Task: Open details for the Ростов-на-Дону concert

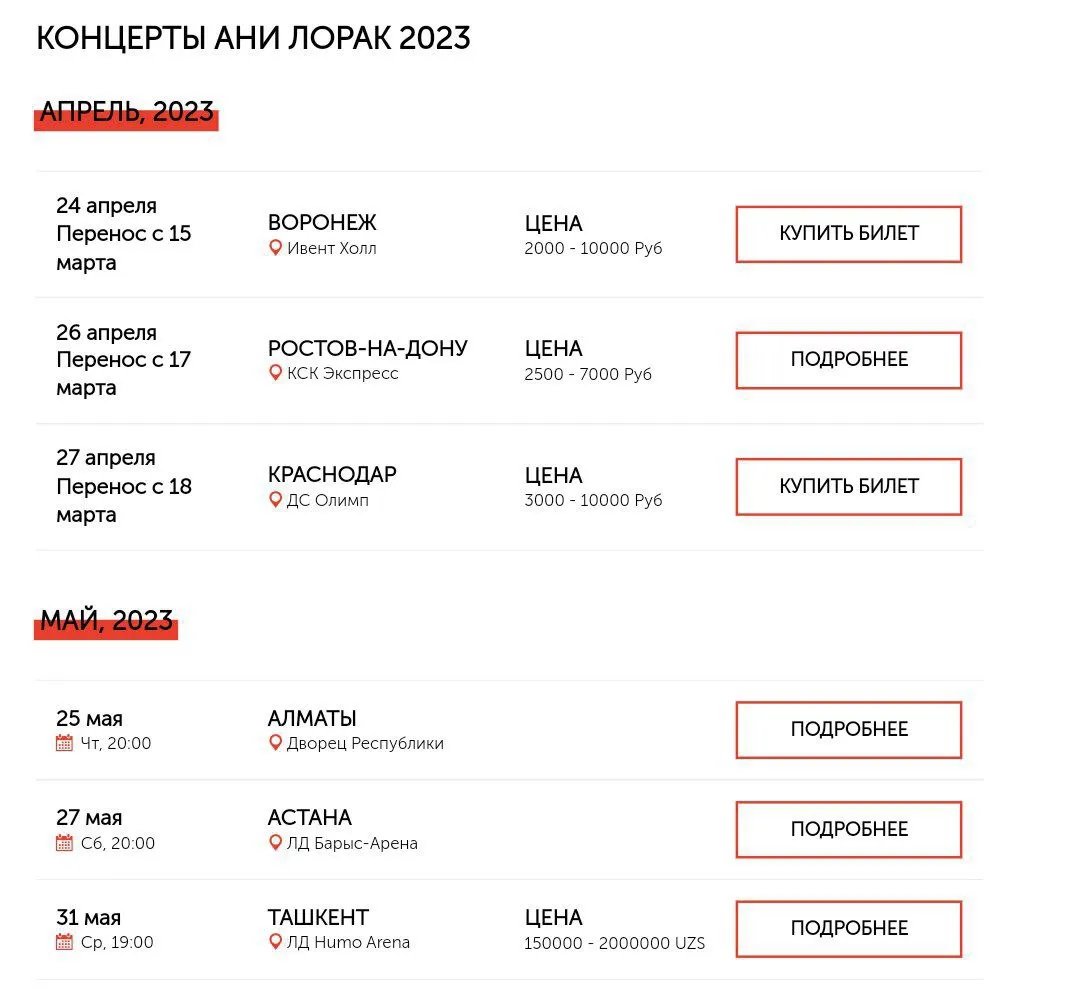Action: click(x=848, y=360)
